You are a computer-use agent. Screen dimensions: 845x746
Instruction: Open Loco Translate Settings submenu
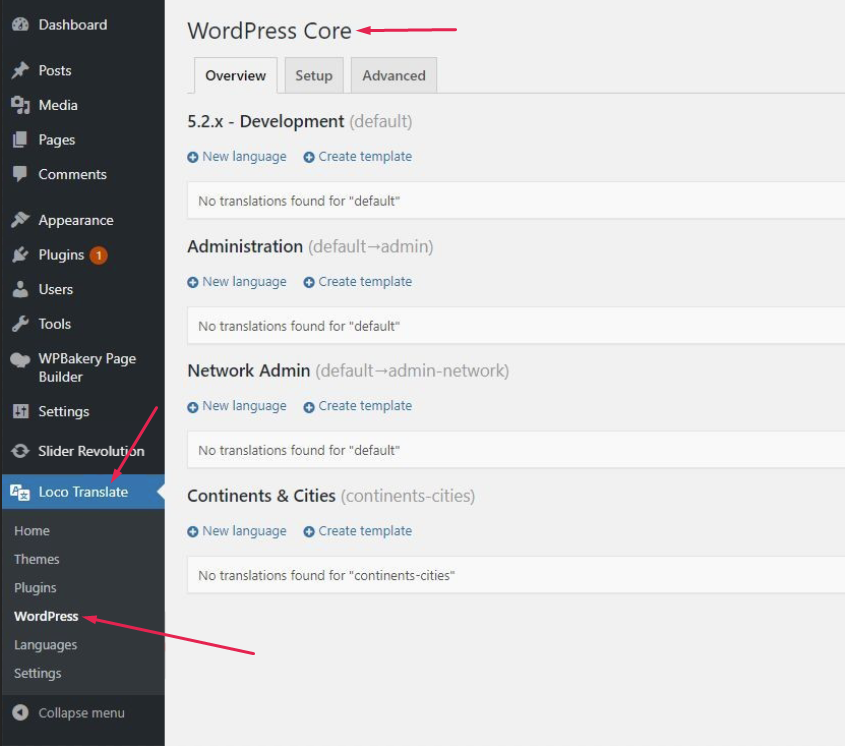click(38, 673)
